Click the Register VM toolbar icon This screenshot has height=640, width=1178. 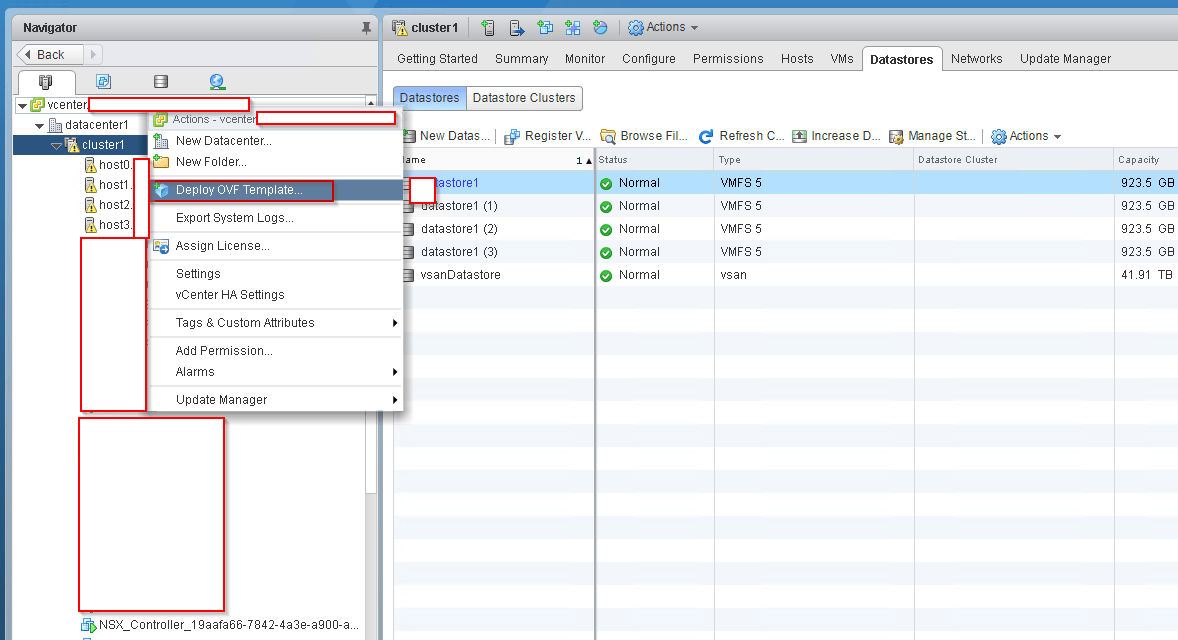point(512,136)
